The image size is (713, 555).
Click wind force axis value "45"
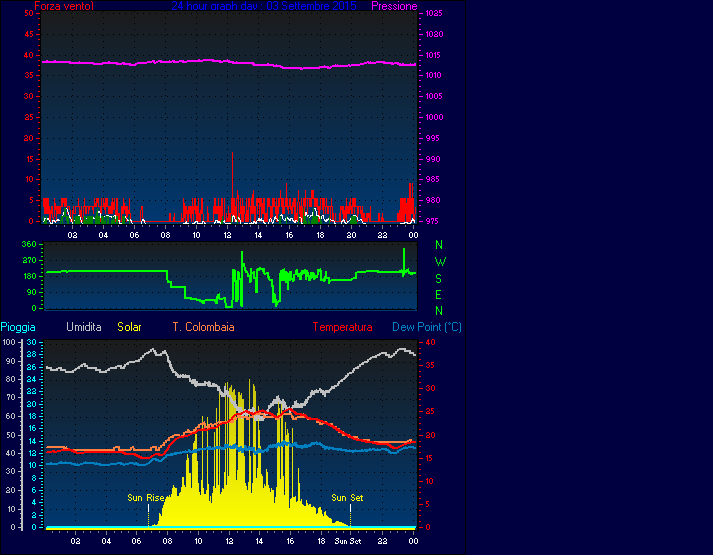(29, 34)
